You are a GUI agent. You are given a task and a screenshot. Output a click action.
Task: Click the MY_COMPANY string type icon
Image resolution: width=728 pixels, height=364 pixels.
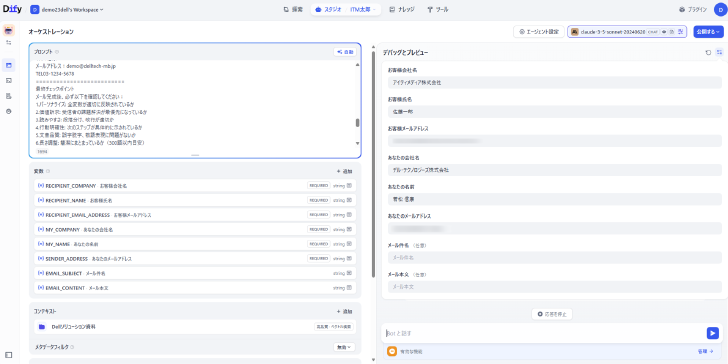pyautogui.click(x=349, y=229)
